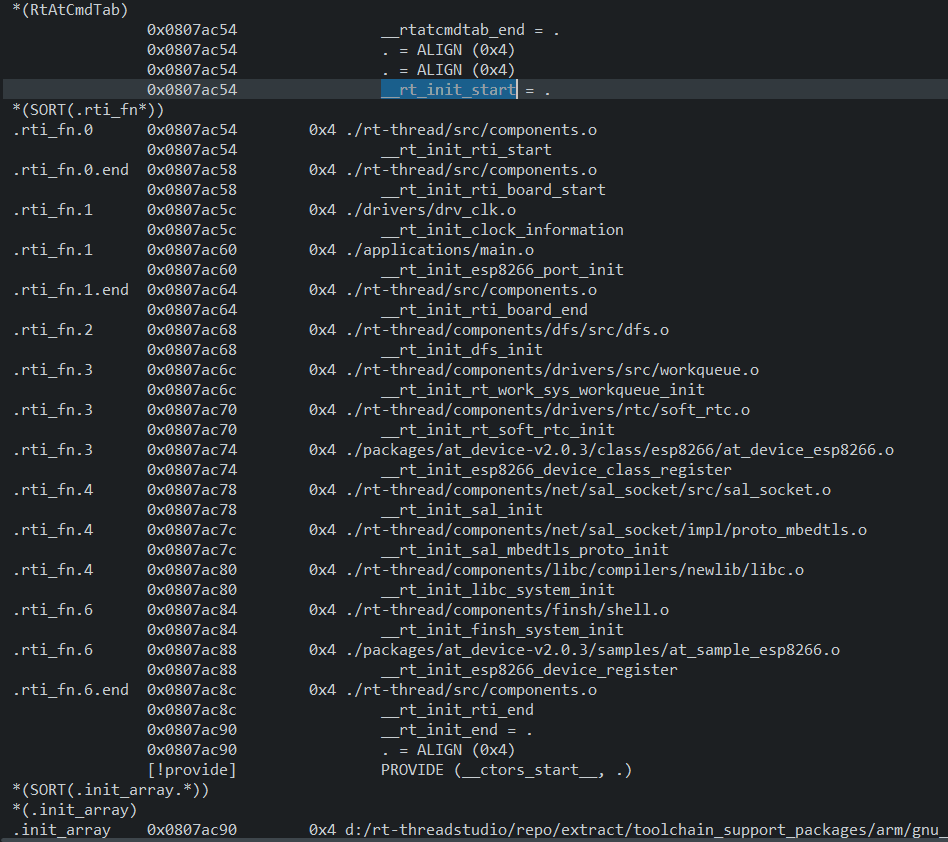
Task: Click the highlighted __rt_init_start symbol
Action: (449, 90)
